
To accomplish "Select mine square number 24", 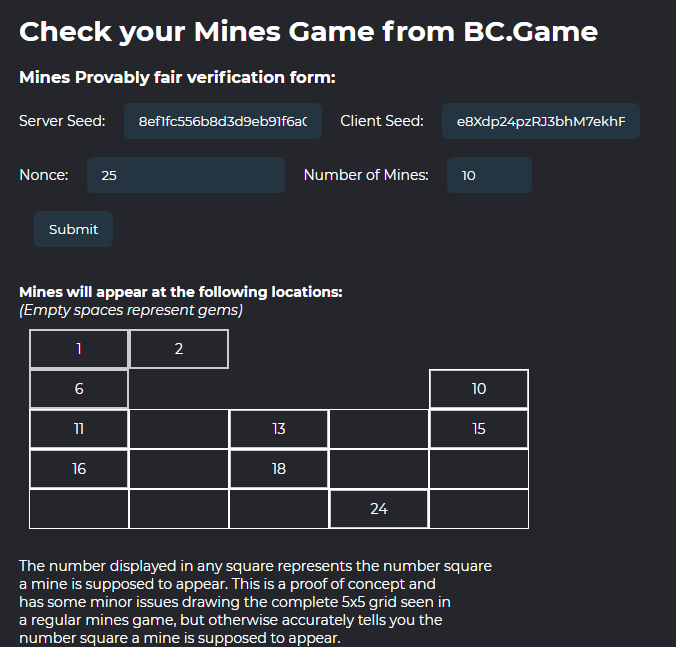I will [x=379, y=509].
